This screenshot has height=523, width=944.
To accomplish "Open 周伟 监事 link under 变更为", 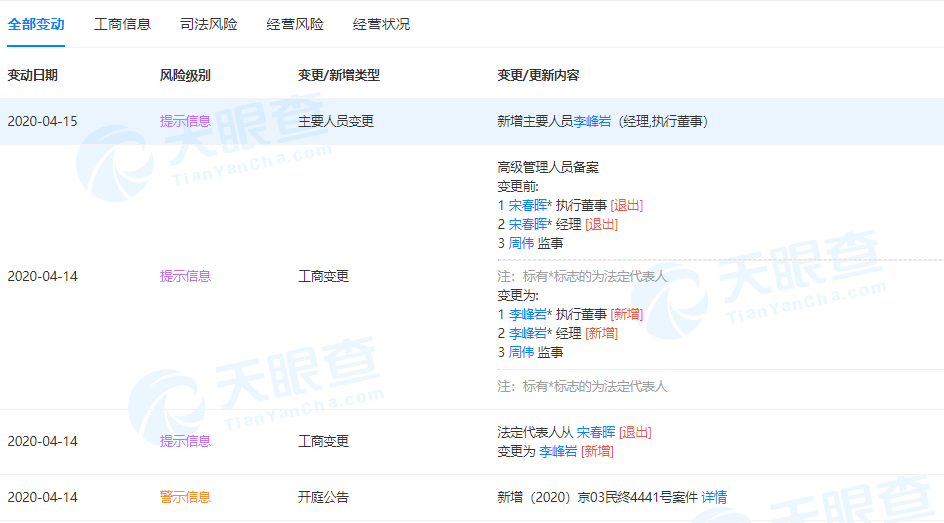I will [521, 352].
